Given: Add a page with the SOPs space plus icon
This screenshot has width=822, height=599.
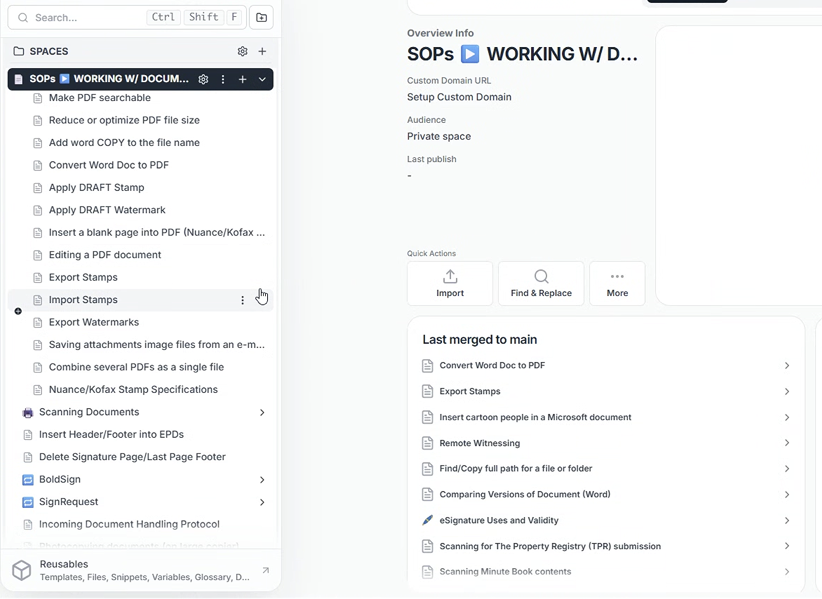Looking at the screenshot, I should click(242, 79).
